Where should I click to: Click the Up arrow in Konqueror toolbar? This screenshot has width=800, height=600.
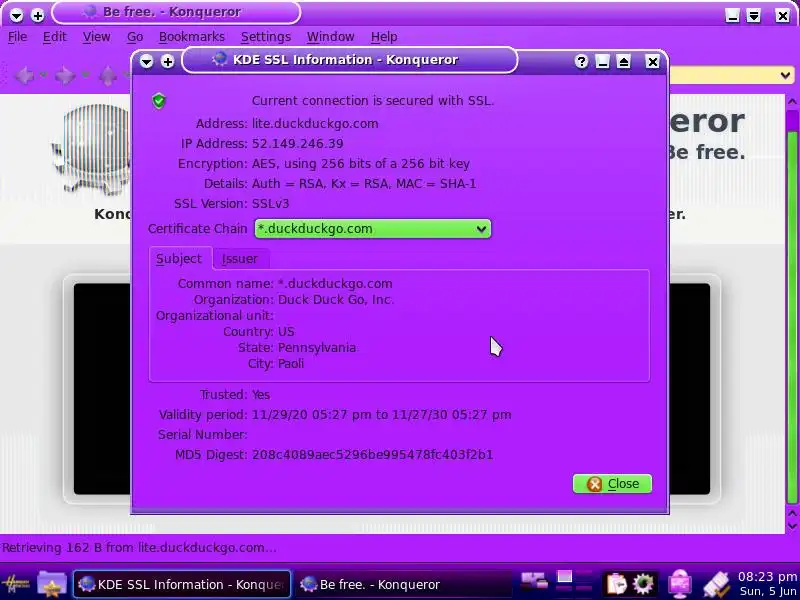108,76
